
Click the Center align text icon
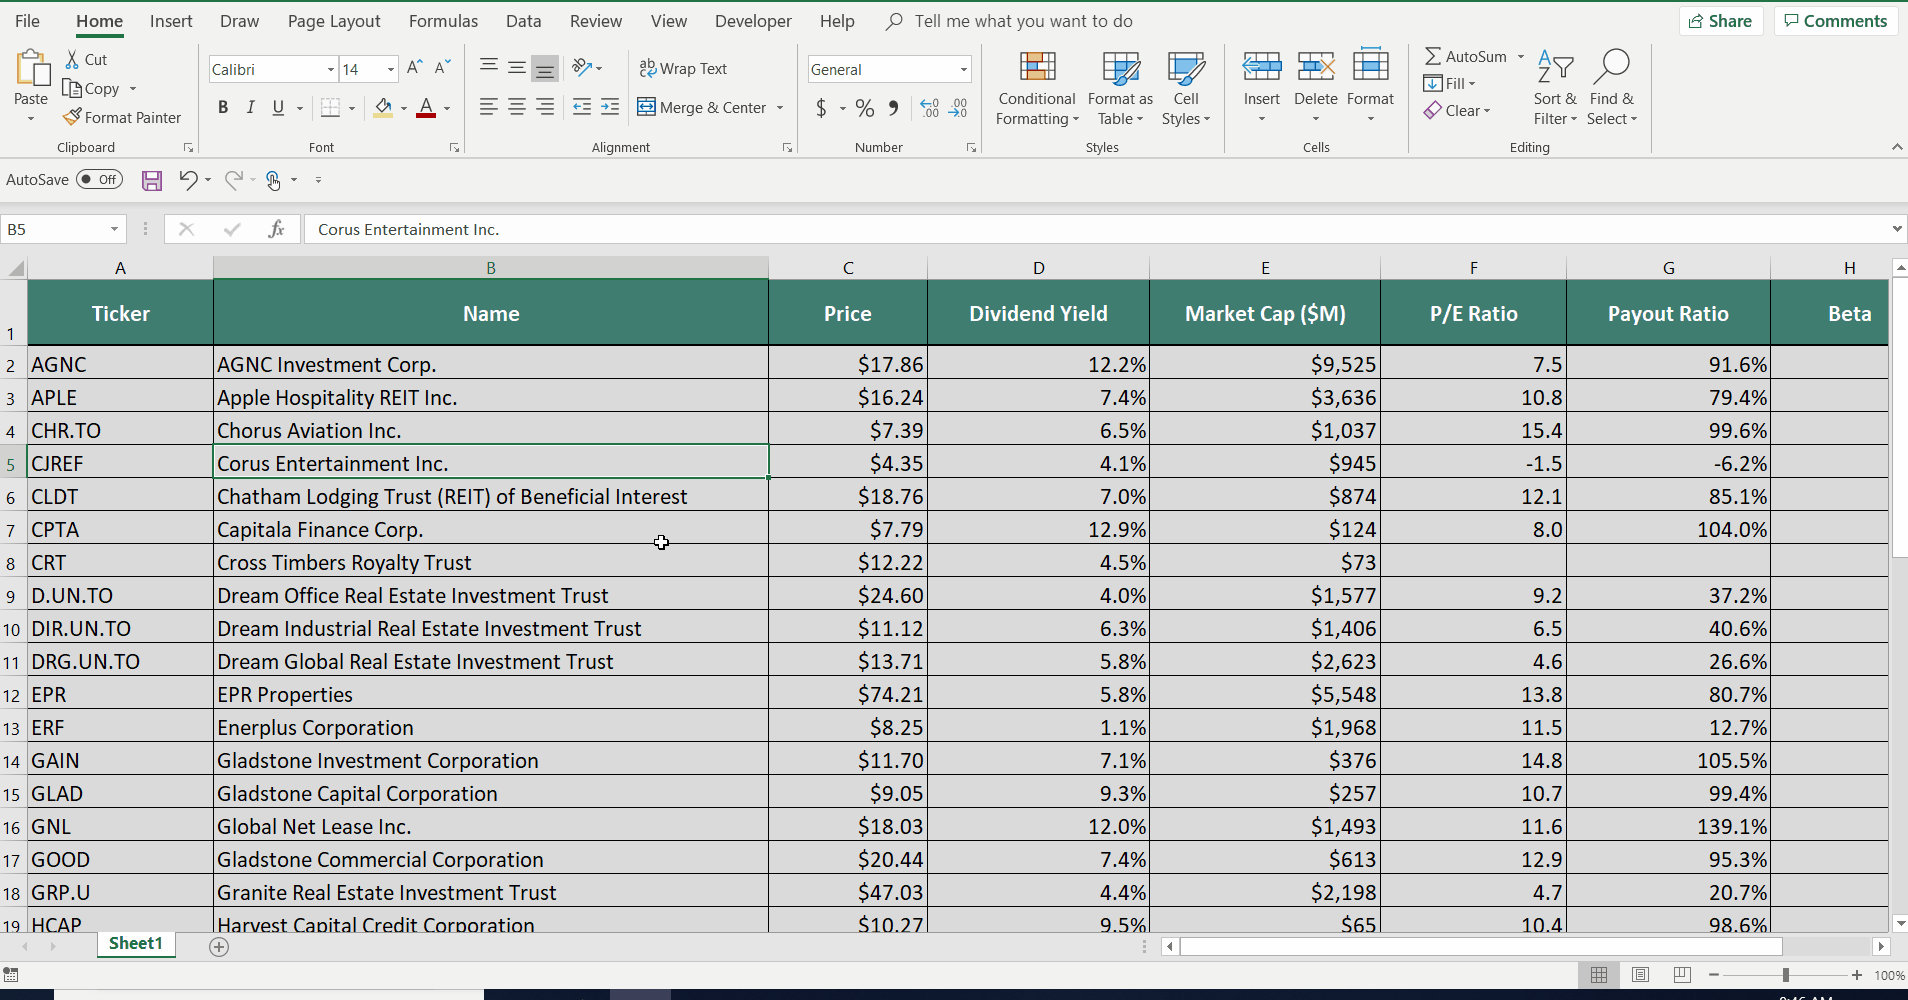coord(517,107)
